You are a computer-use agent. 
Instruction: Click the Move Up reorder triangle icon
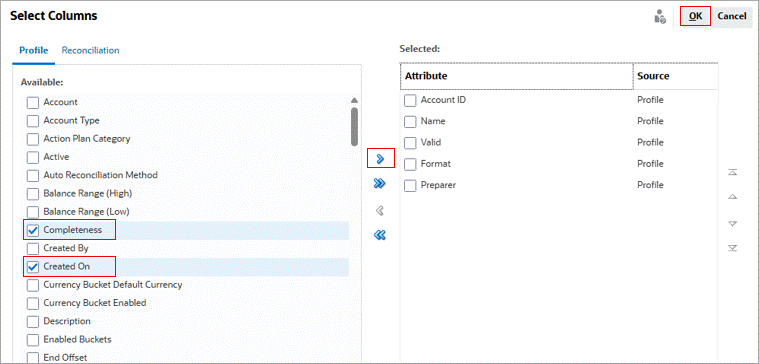[733, 197]
